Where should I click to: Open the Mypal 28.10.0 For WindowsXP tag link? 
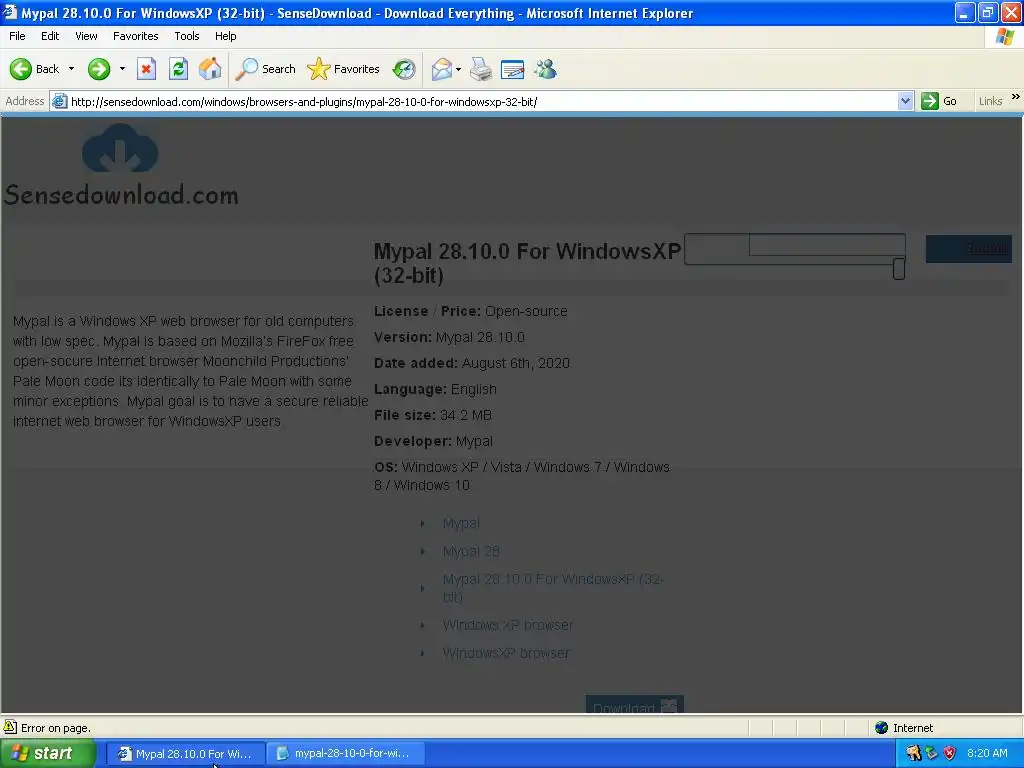[x=552, y=588]
